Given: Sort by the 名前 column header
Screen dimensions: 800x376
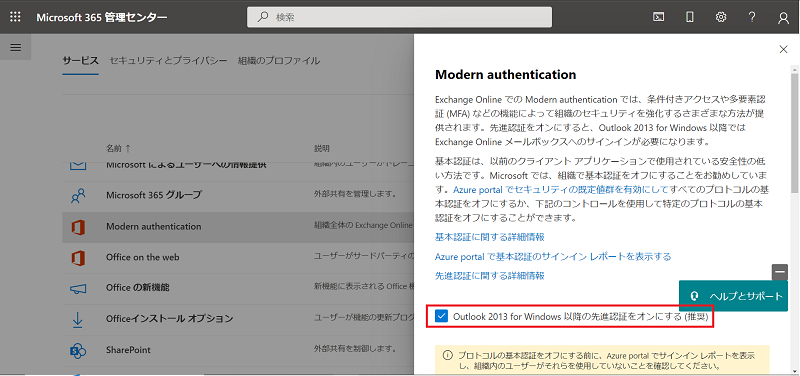Looking at the screenshot, I should [x=118, y=149].
